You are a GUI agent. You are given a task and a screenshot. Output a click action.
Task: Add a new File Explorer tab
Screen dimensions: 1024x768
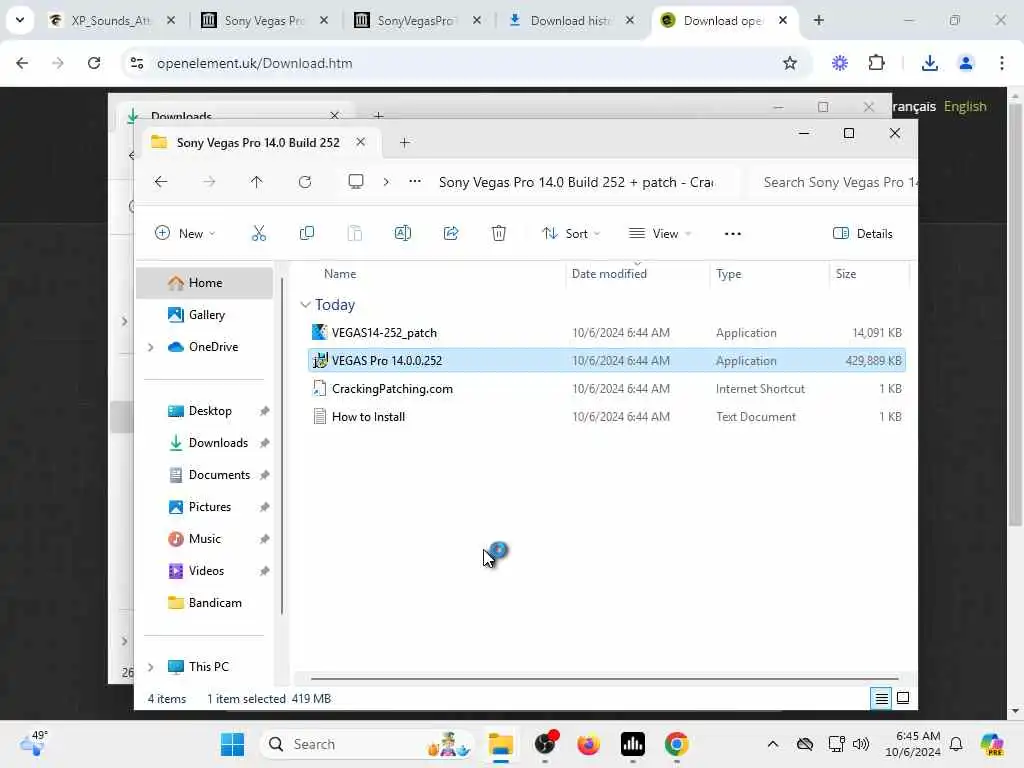pos(405,142)
